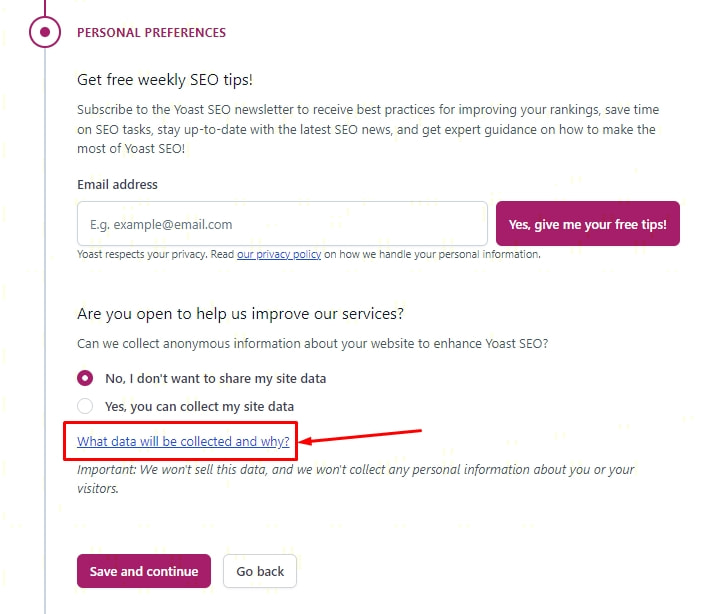Click the Save and continue button
Image resolution: width=707 pixels, height=614 pixels.
144,571
